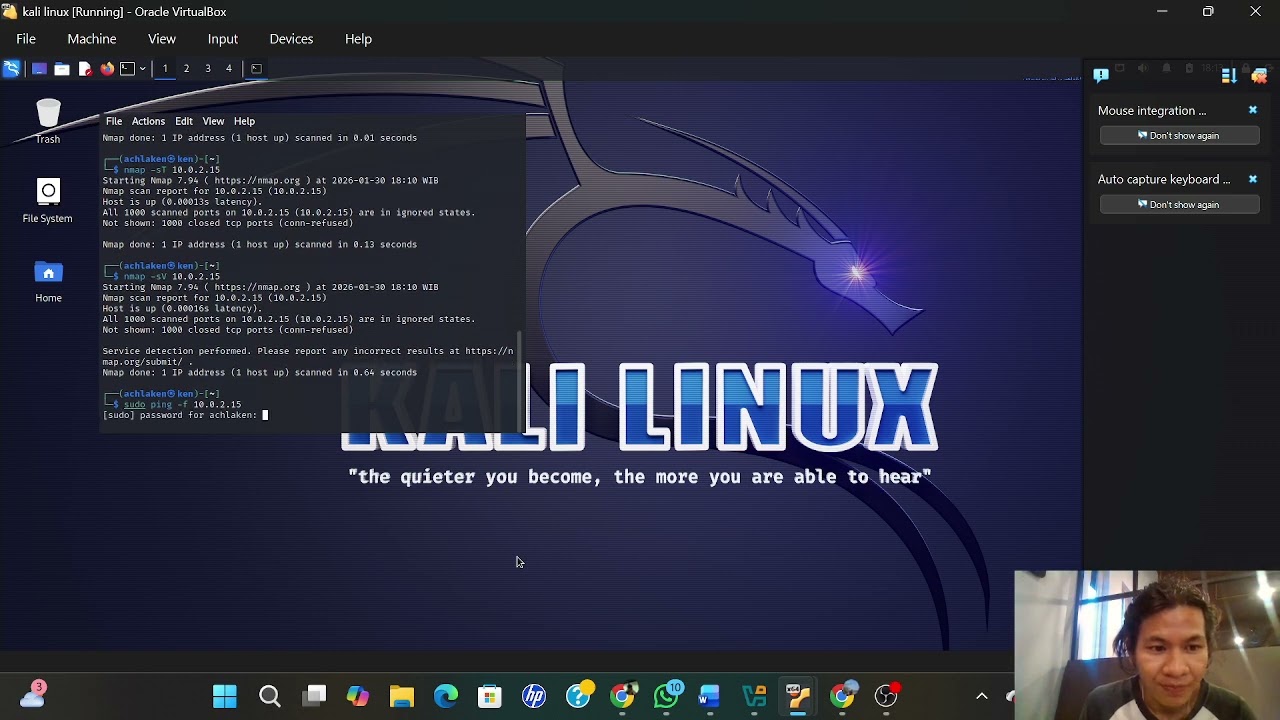
Task: Click Don't show again under Mouse integration
Action: (1178, 136)
